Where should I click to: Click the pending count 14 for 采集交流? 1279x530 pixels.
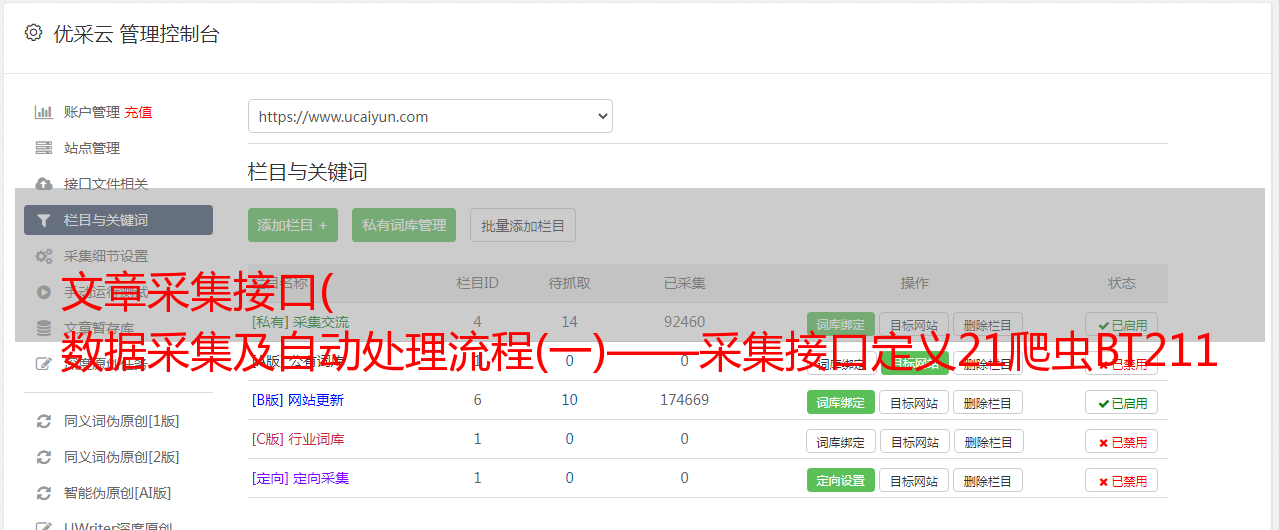(x=570, y=322)
